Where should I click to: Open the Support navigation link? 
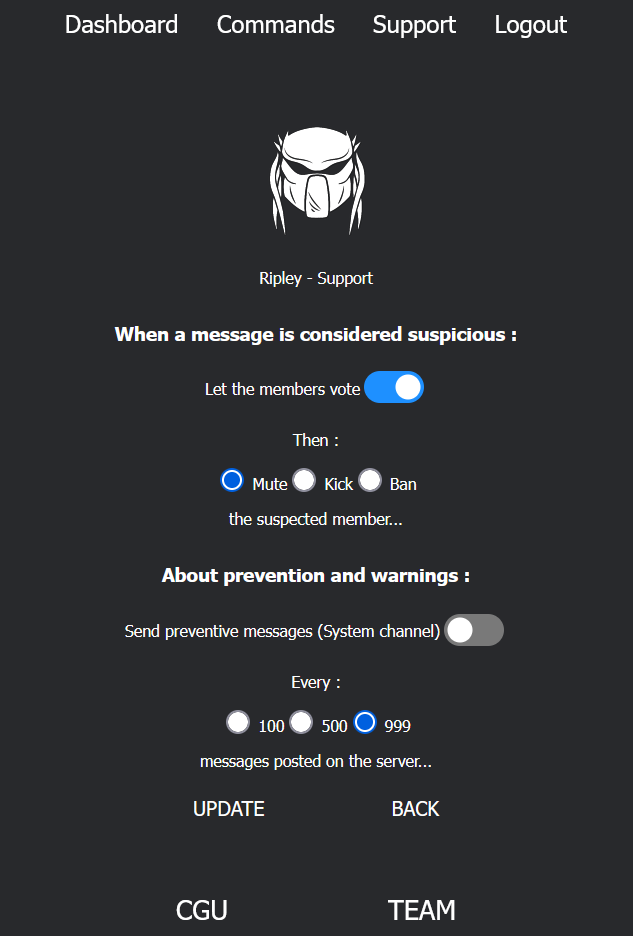pyautogui.click(x=414, y=25)
